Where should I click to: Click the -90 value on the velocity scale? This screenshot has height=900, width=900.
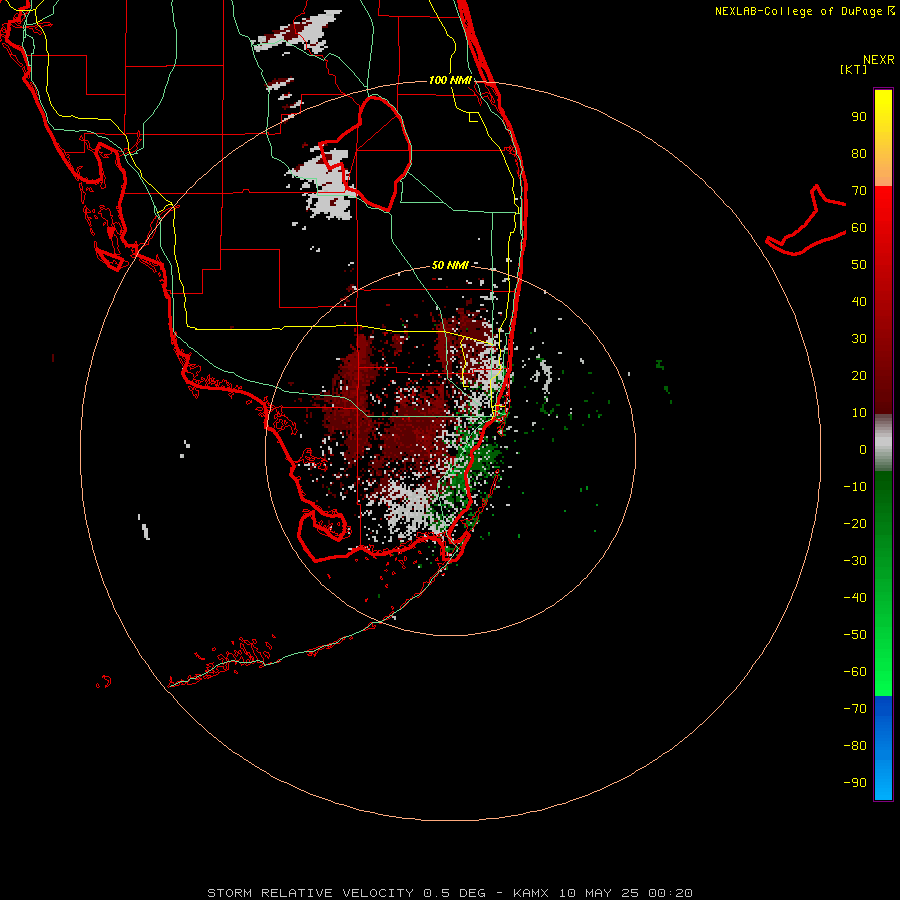tap(855, 783)
